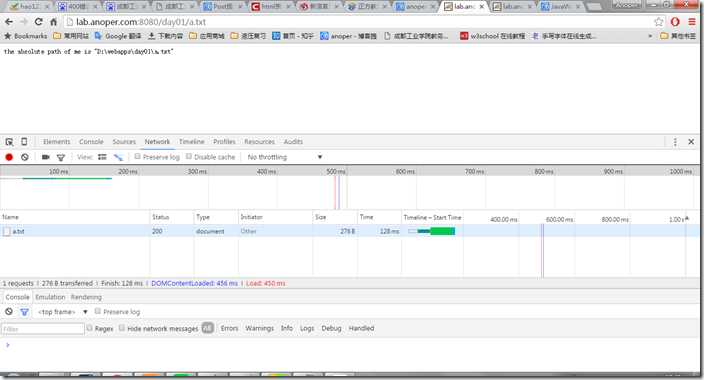Click the a.txt file icon in request list
The image size is (704, 380).
click(x=7, y=231)
